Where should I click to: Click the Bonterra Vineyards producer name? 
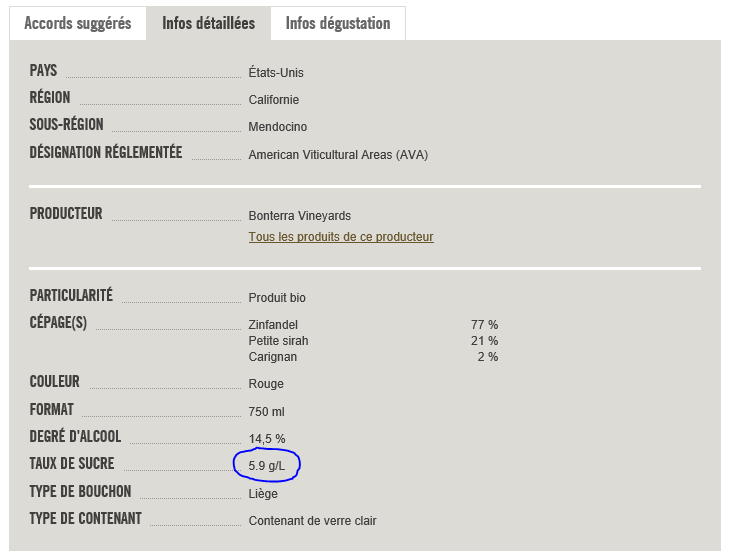point(299,216)
